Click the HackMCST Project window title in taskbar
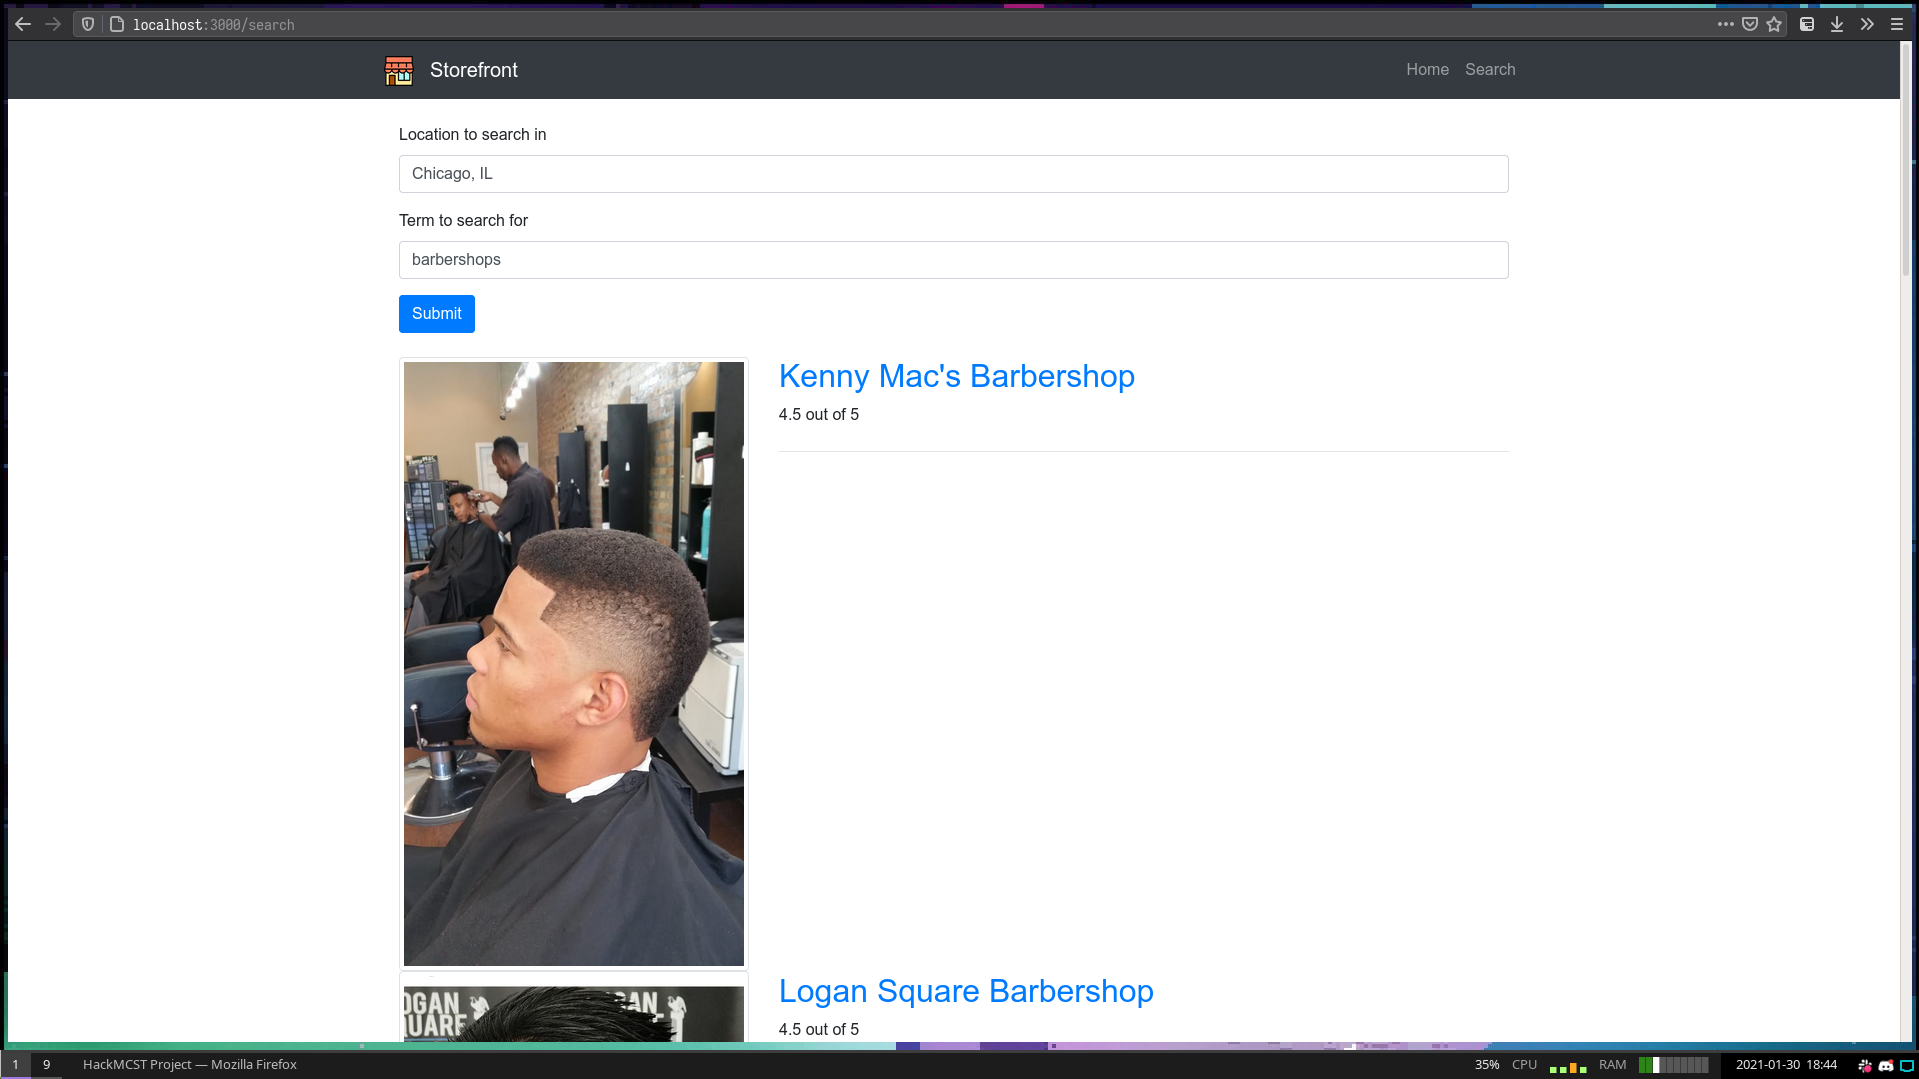Viewport: 1919px width, 1079px height. click(x=190, y=1065)
